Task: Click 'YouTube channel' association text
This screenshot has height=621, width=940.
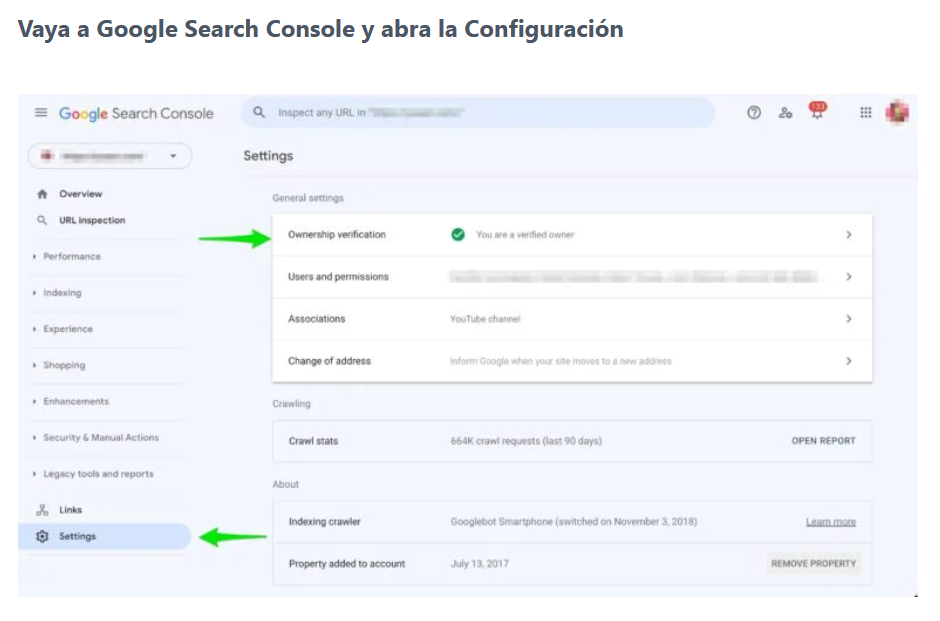Action: [x=486, y=319]
